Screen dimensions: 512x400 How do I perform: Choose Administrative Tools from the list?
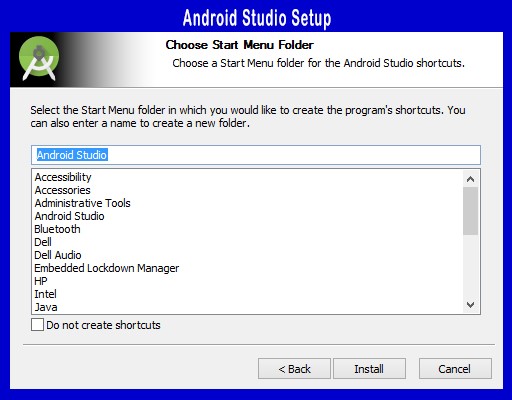82,203
